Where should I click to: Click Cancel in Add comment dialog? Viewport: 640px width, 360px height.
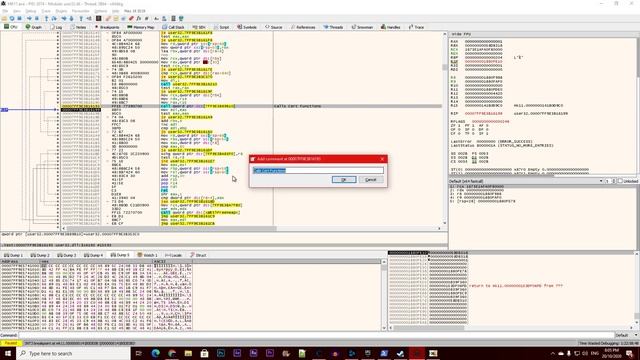(370, 180)
